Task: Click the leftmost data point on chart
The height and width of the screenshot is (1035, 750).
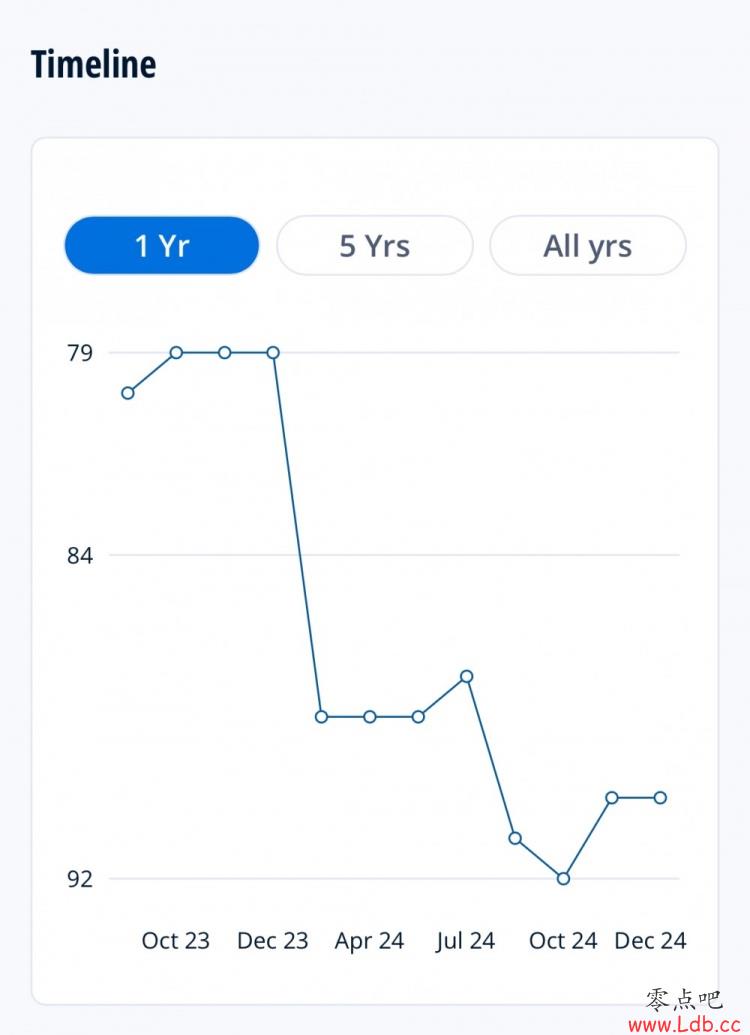Action: click(x=128, y=393)
